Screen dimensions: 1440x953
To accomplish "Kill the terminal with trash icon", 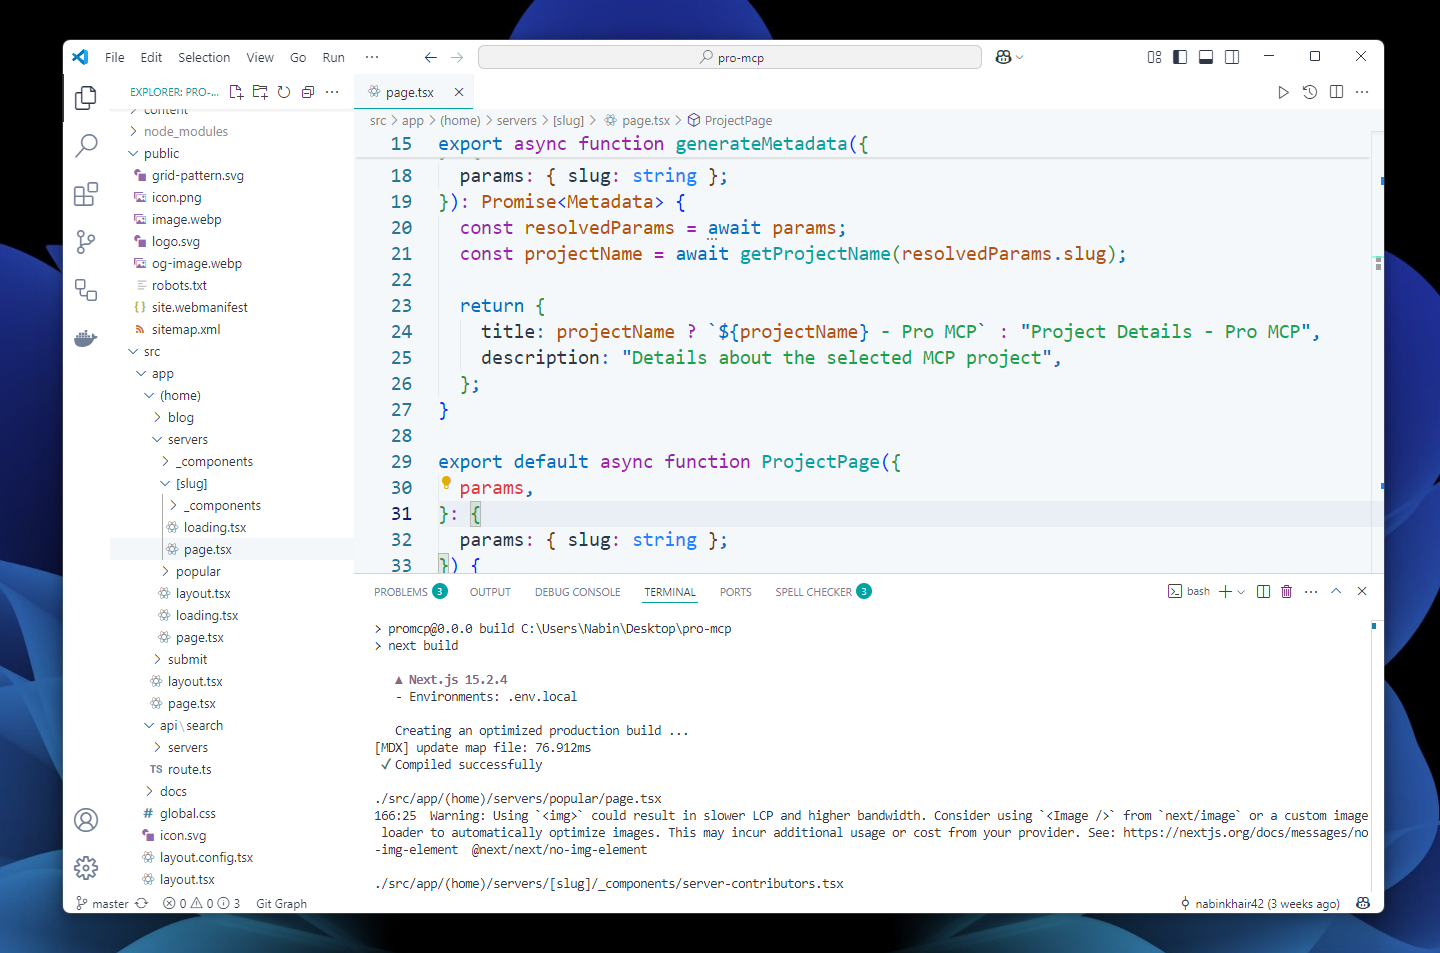I will [x=1287, y=592].
